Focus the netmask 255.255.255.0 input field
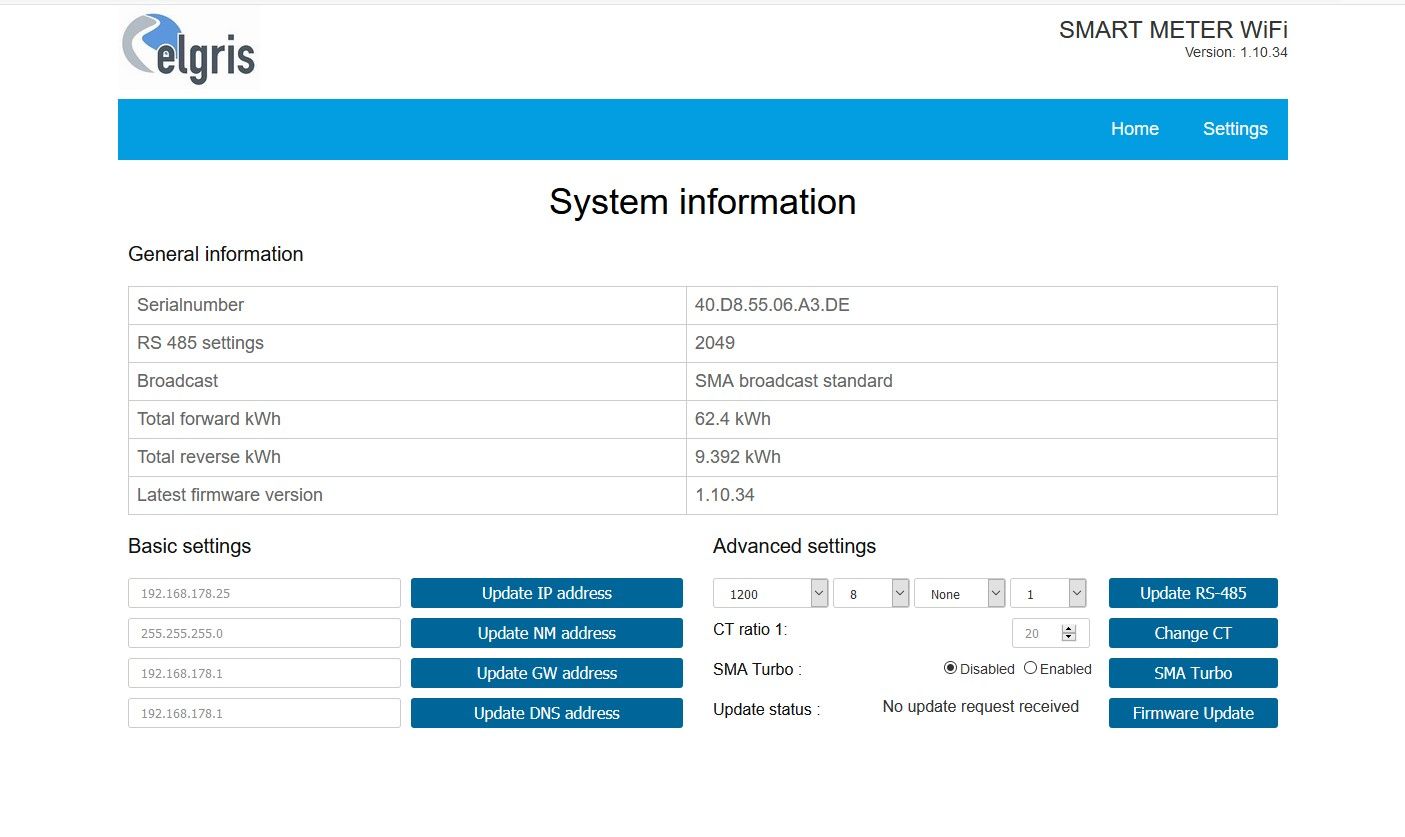1405x837 pixels. pyautogui.click(x=264, y=633)
